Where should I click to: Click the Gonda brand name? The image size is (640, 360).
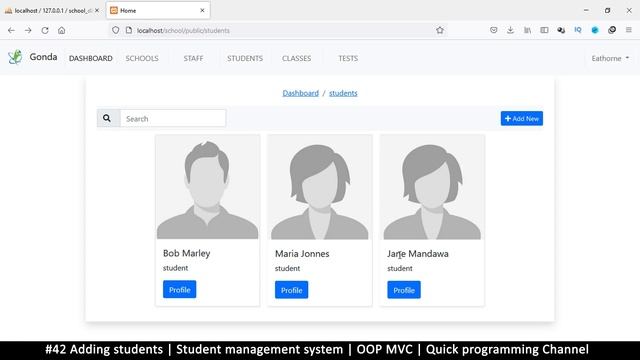43,57
